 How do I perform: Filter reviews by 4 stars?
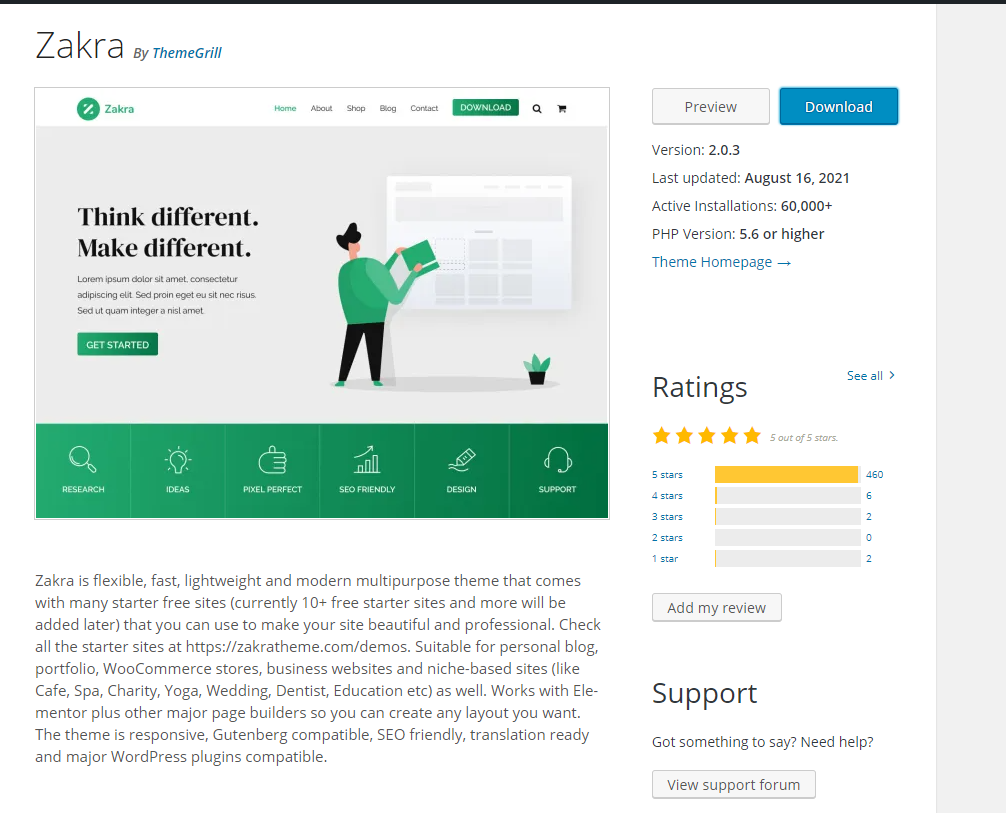pos(667,496)
